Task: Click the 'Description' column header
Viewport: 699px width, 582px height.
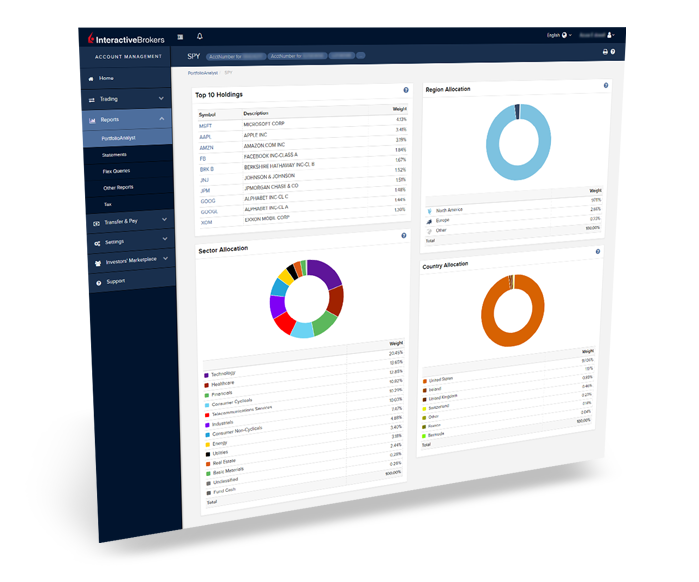Action: click(x=256, y=113)
